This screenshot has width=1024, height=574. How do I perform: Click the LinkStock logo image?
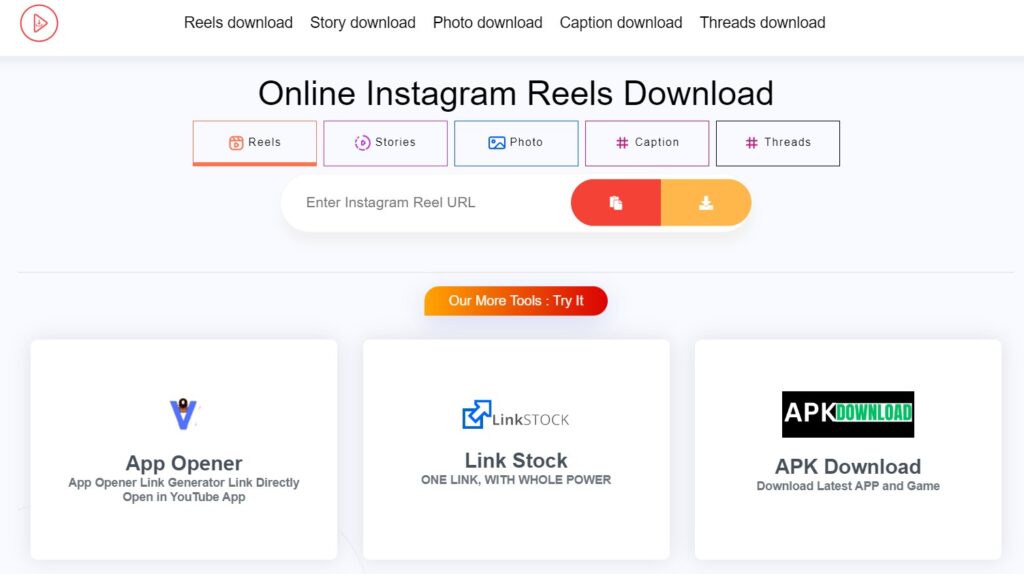click(x=516, y=415)
